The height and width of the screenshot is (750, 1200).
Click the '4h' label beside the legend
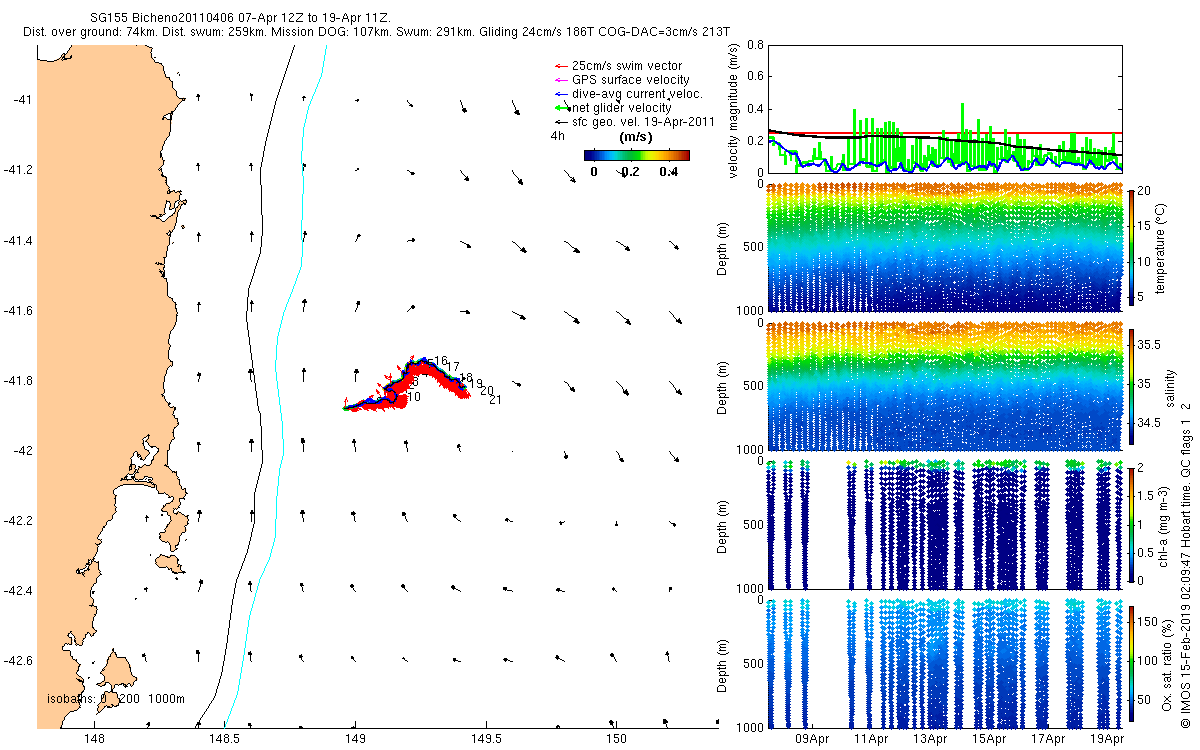click(x=557, y=135)
